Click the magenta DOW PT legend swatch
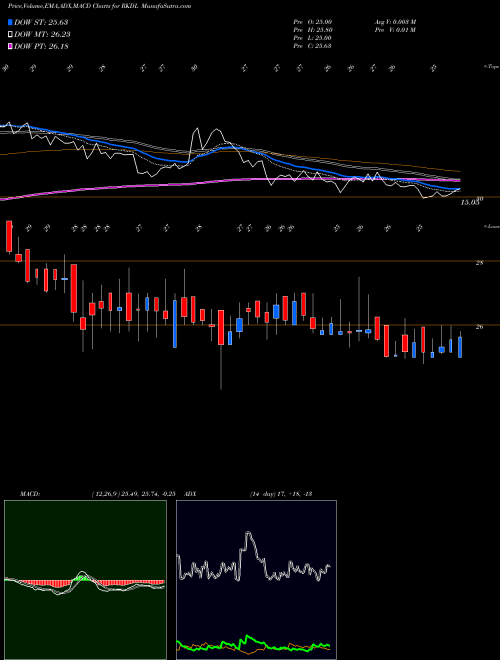 (11, 47)
